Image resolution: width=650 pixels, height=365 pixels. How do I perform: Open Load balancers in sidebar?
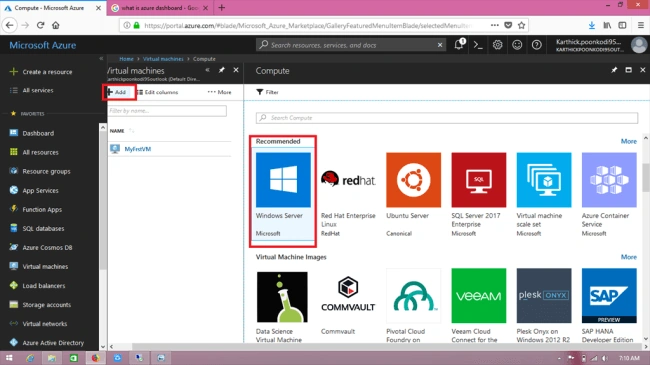pyautogui.click(x=37, y=286)
